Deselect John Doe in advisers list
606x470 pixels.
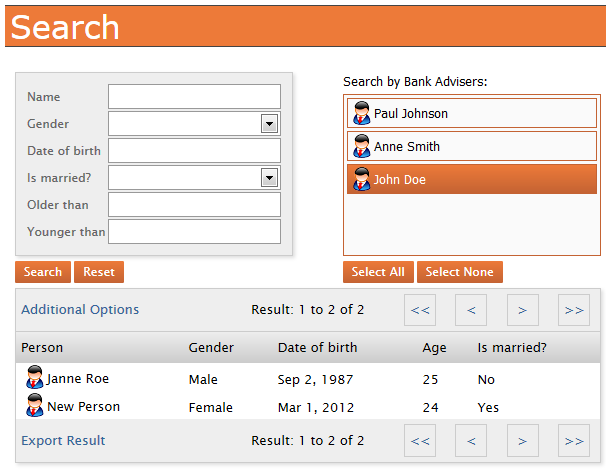click(471, 179)
